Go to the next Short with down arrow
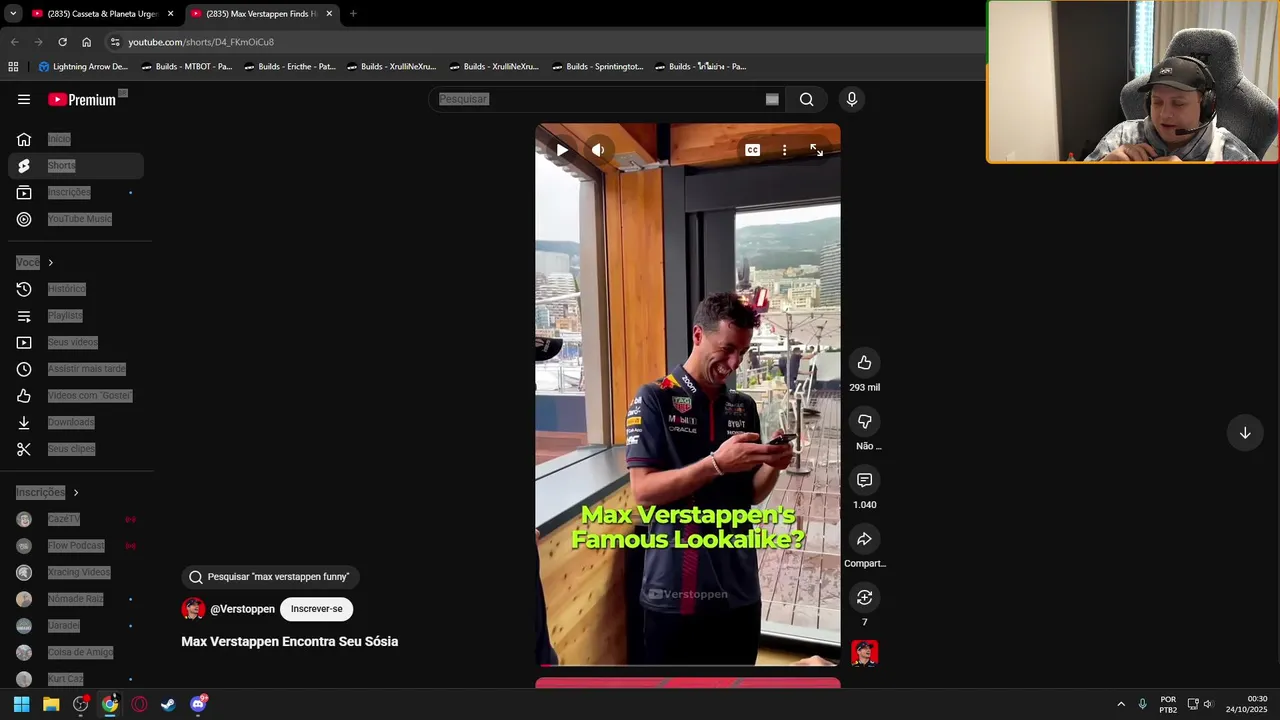 1245,433
